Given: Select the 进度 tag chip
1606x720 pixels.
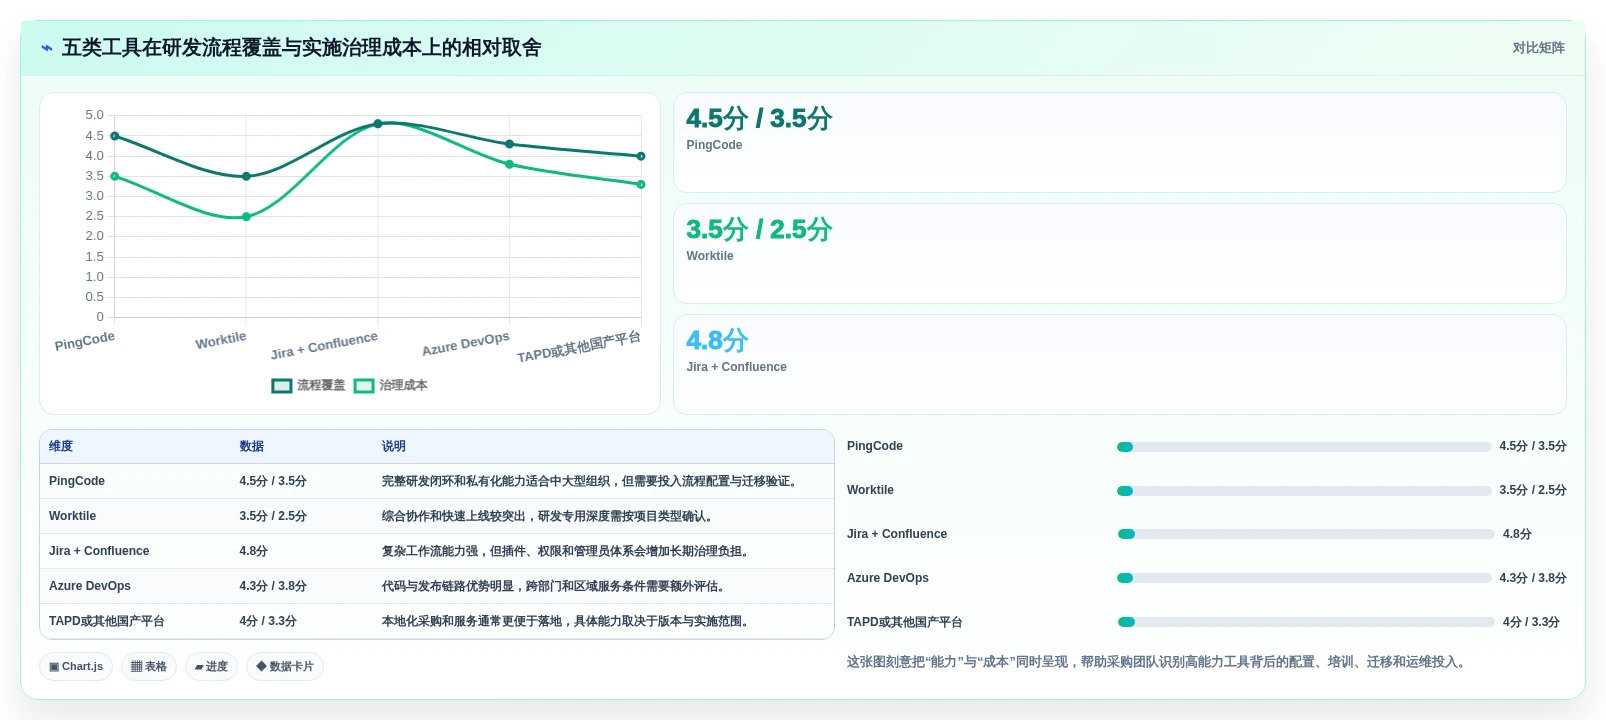Looking at the screenshot, I should click(x=211, y=666).
